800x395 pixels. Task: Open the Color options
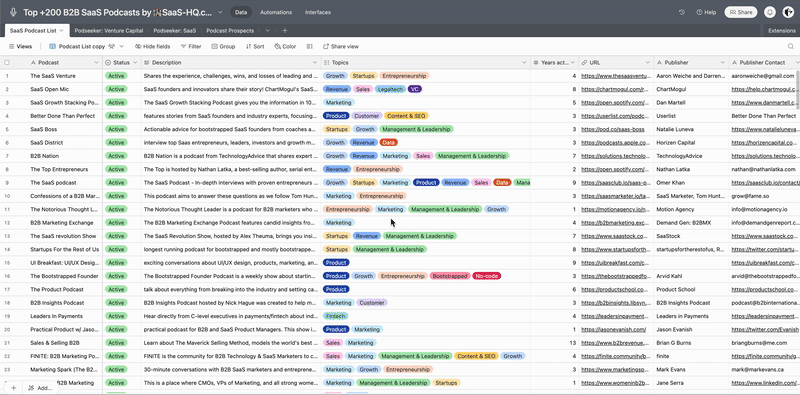tap(285, 46)
